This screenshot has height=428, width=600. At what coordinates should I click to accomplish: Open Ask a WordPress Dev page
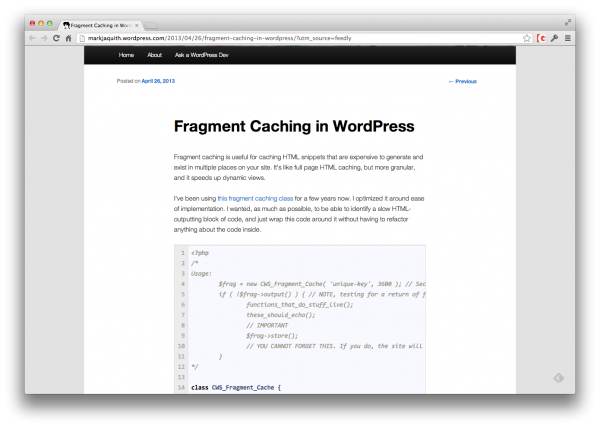[202, 55]
